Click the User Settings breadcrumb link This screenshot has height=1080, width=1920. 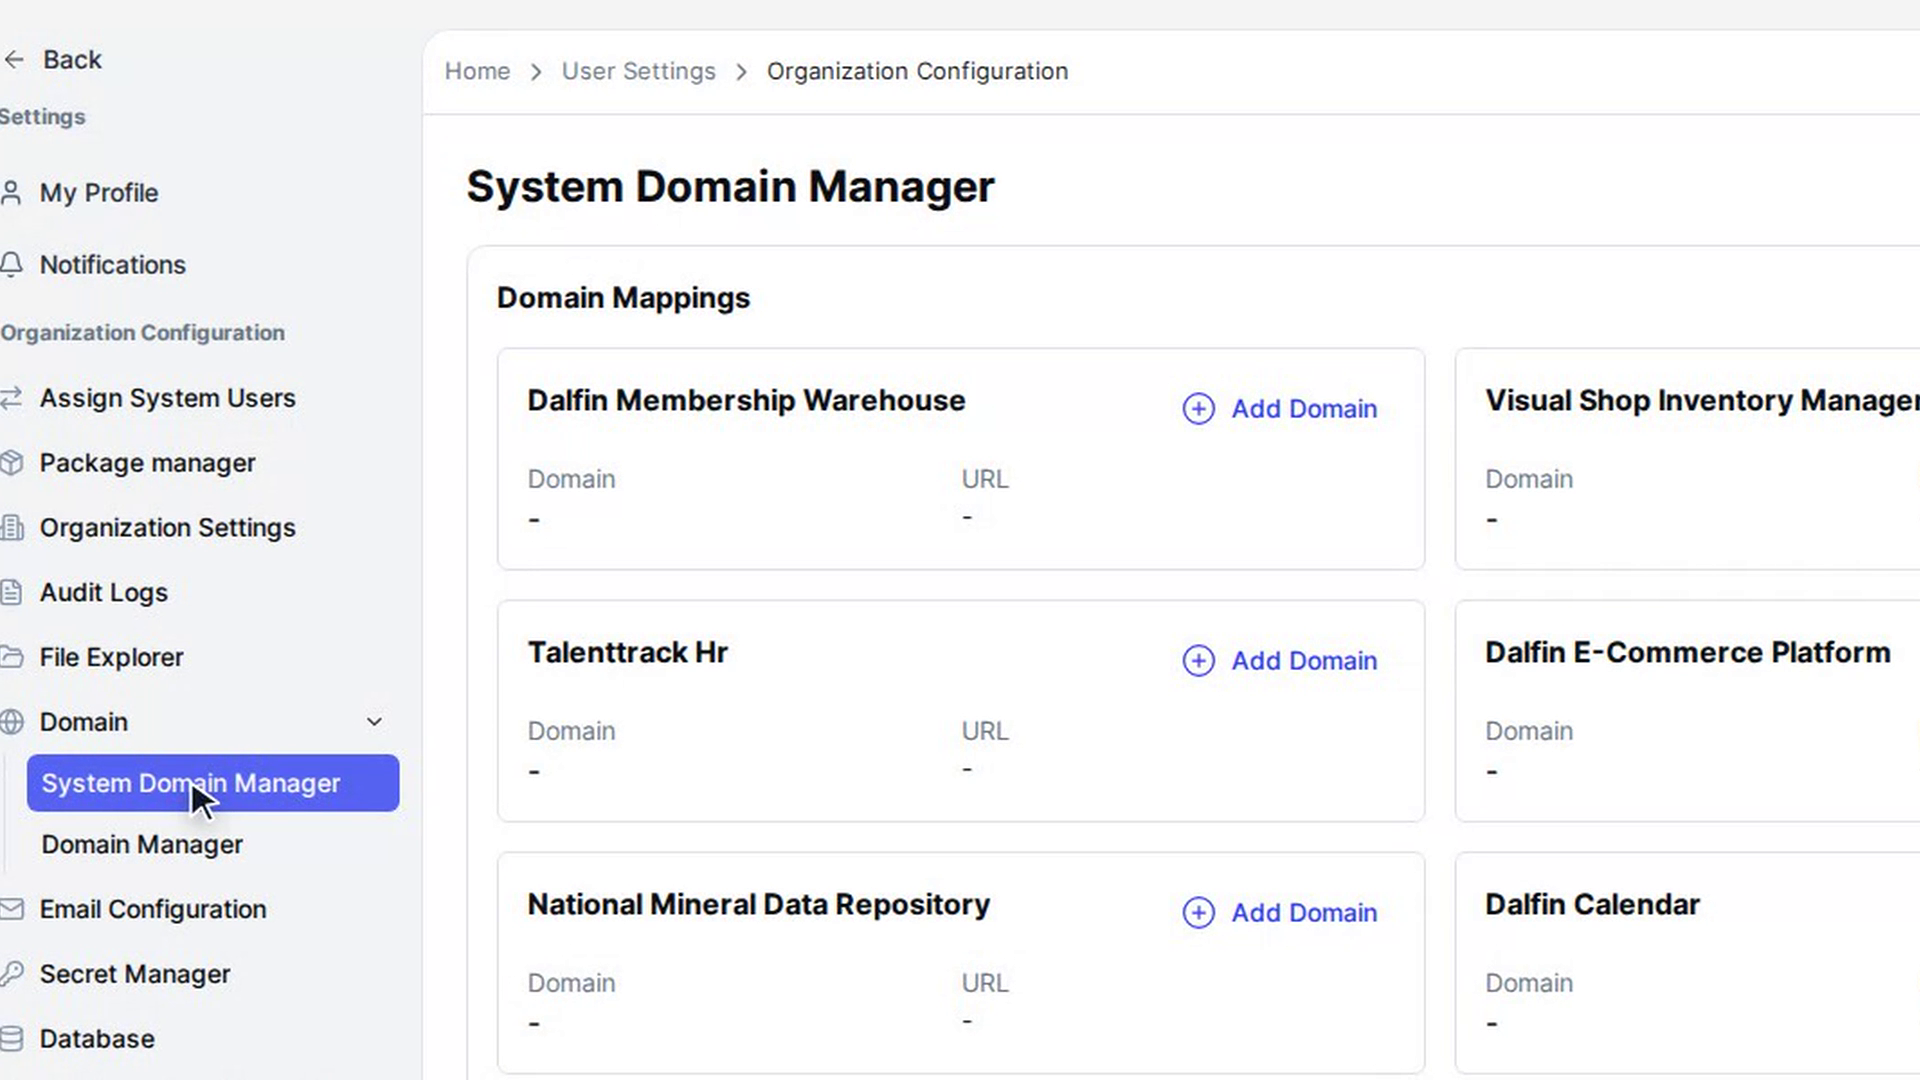pos(639,72)
